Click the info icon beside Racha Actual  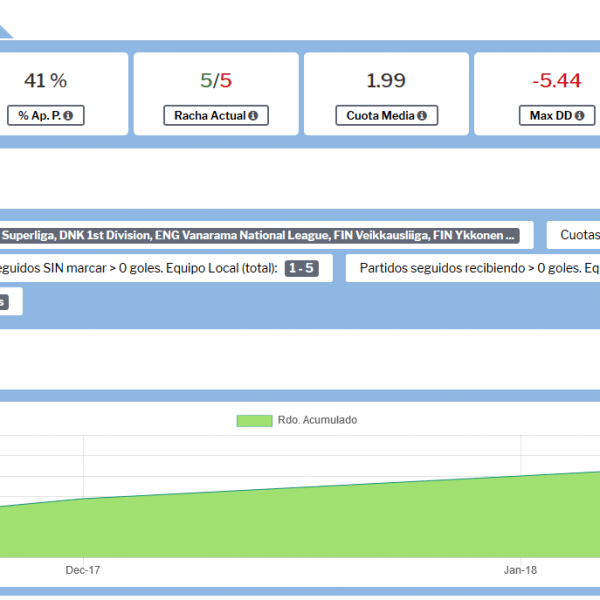point(252,116)
